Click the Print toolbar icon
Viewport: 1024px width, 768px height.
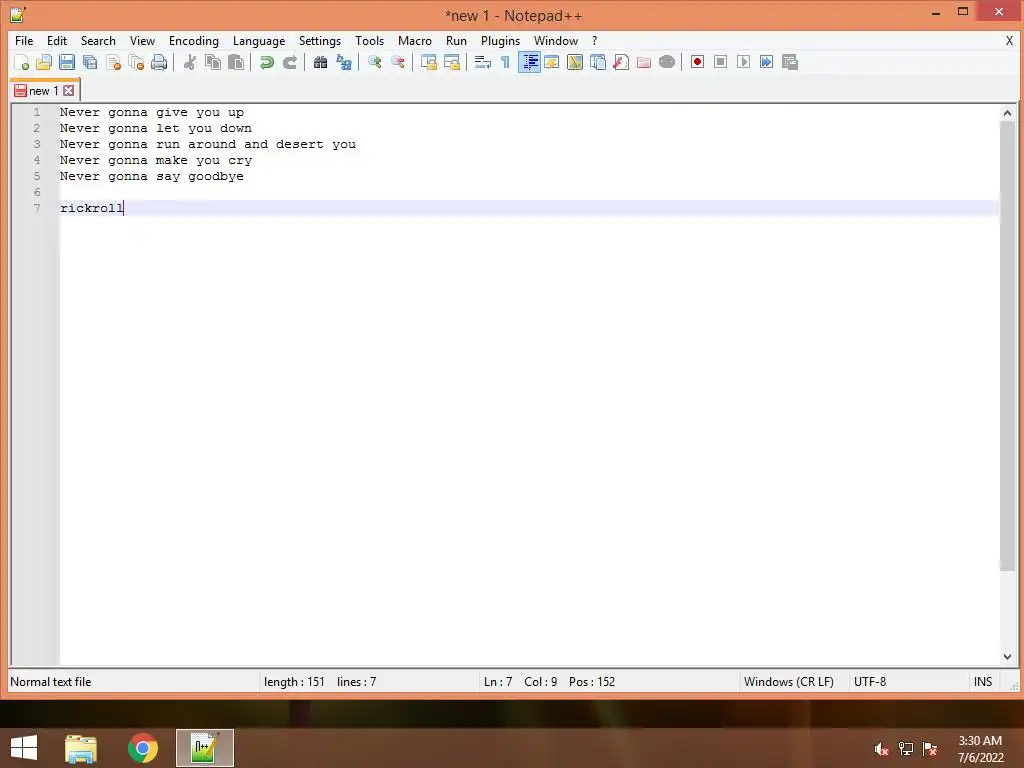159,62
